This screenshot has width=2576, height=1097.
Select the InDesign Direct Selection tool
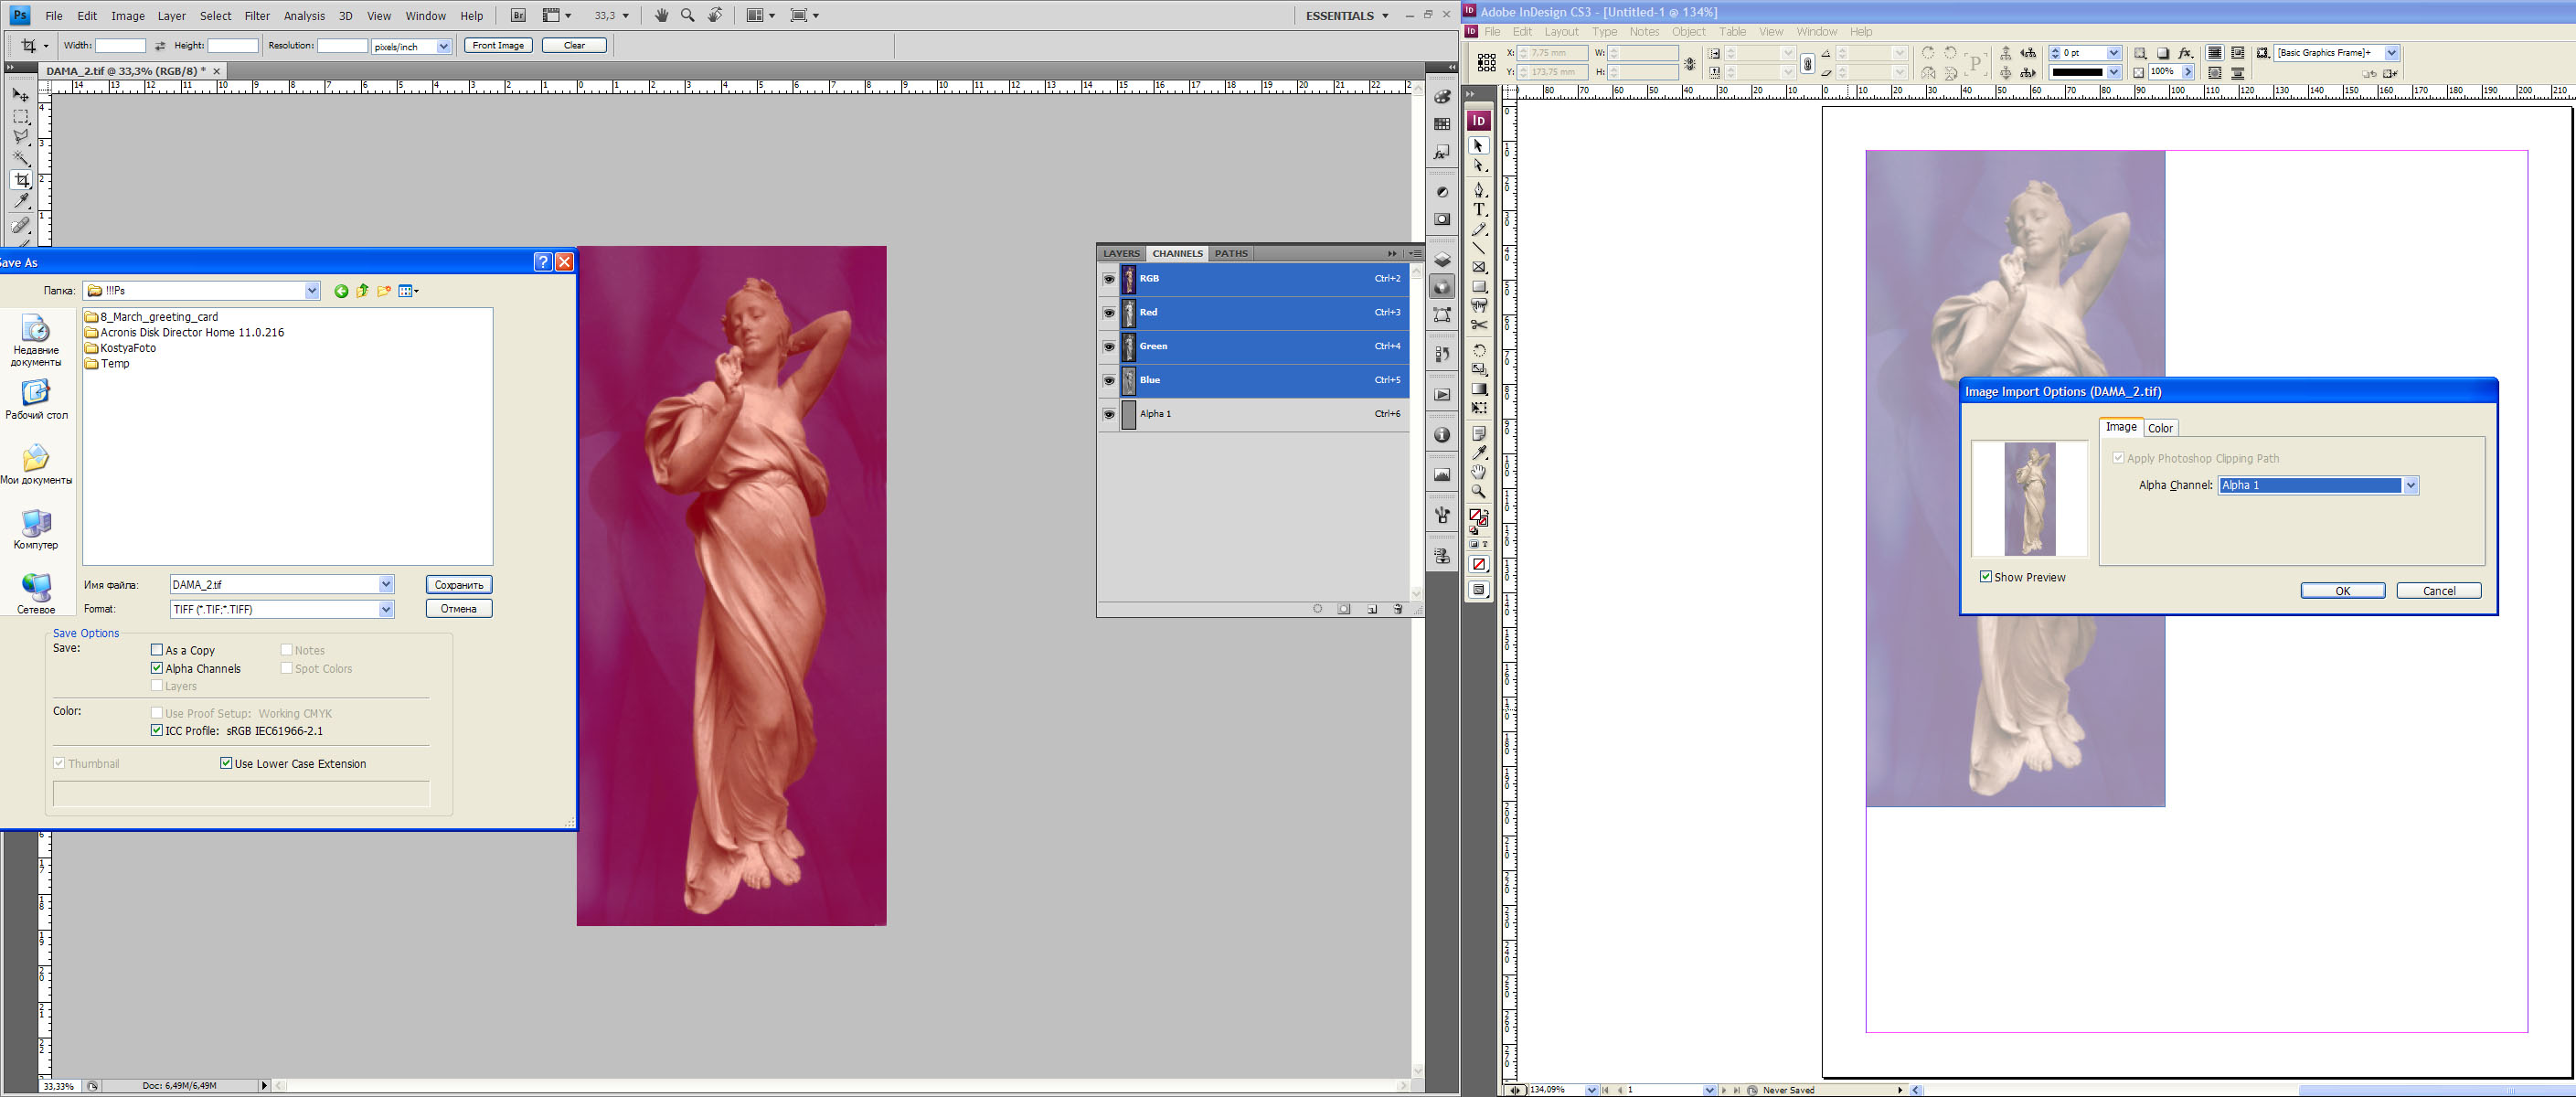(1479, 166)
